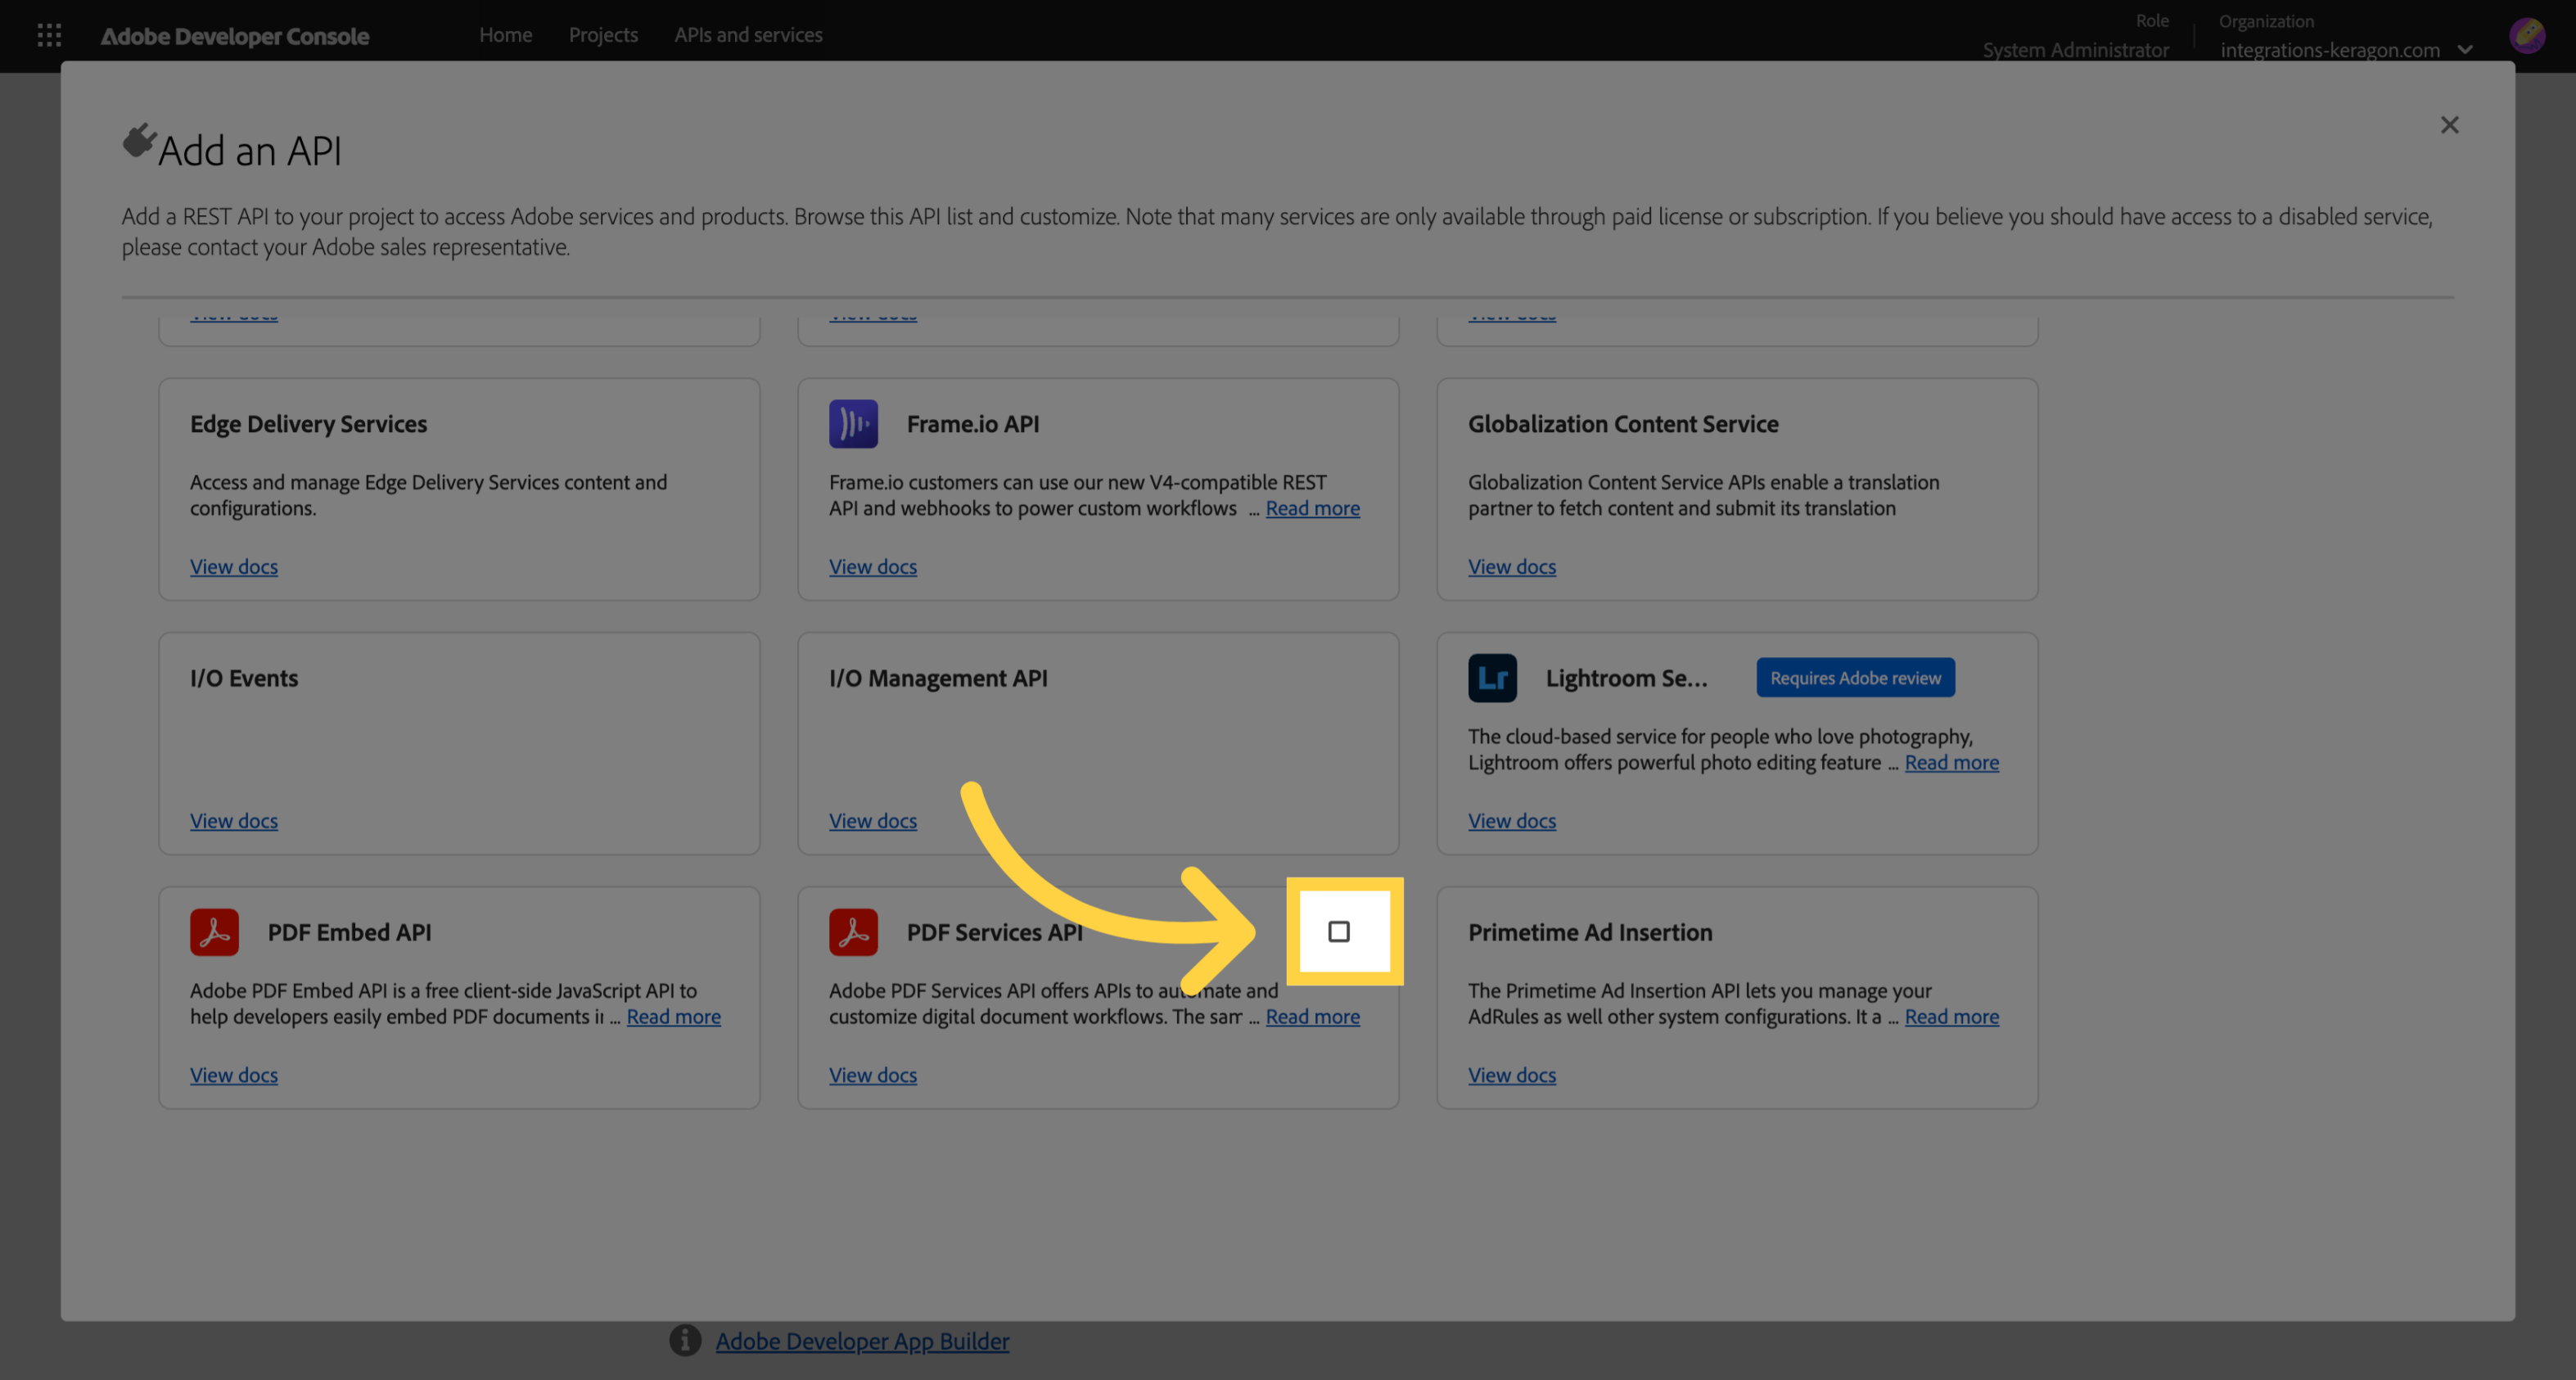Open View docs for I/O Events
The width and height of the screenshot is (2576, 1380).
[234, 820]
